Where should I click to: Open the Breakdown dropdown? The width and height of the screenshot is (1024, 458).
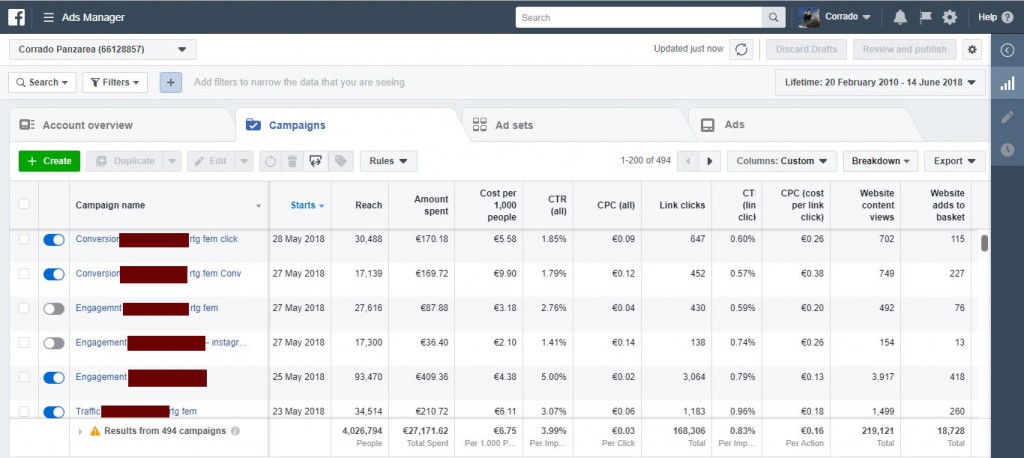880,161
